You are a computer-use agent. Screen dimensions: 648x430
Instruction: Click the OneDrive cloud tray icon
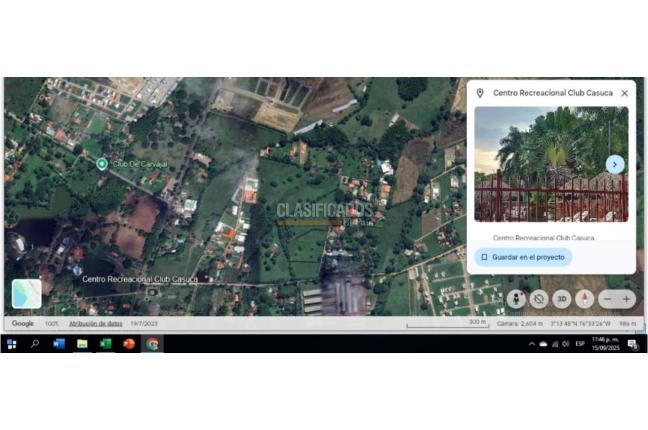pyautogui.click(x=543, y=344)
